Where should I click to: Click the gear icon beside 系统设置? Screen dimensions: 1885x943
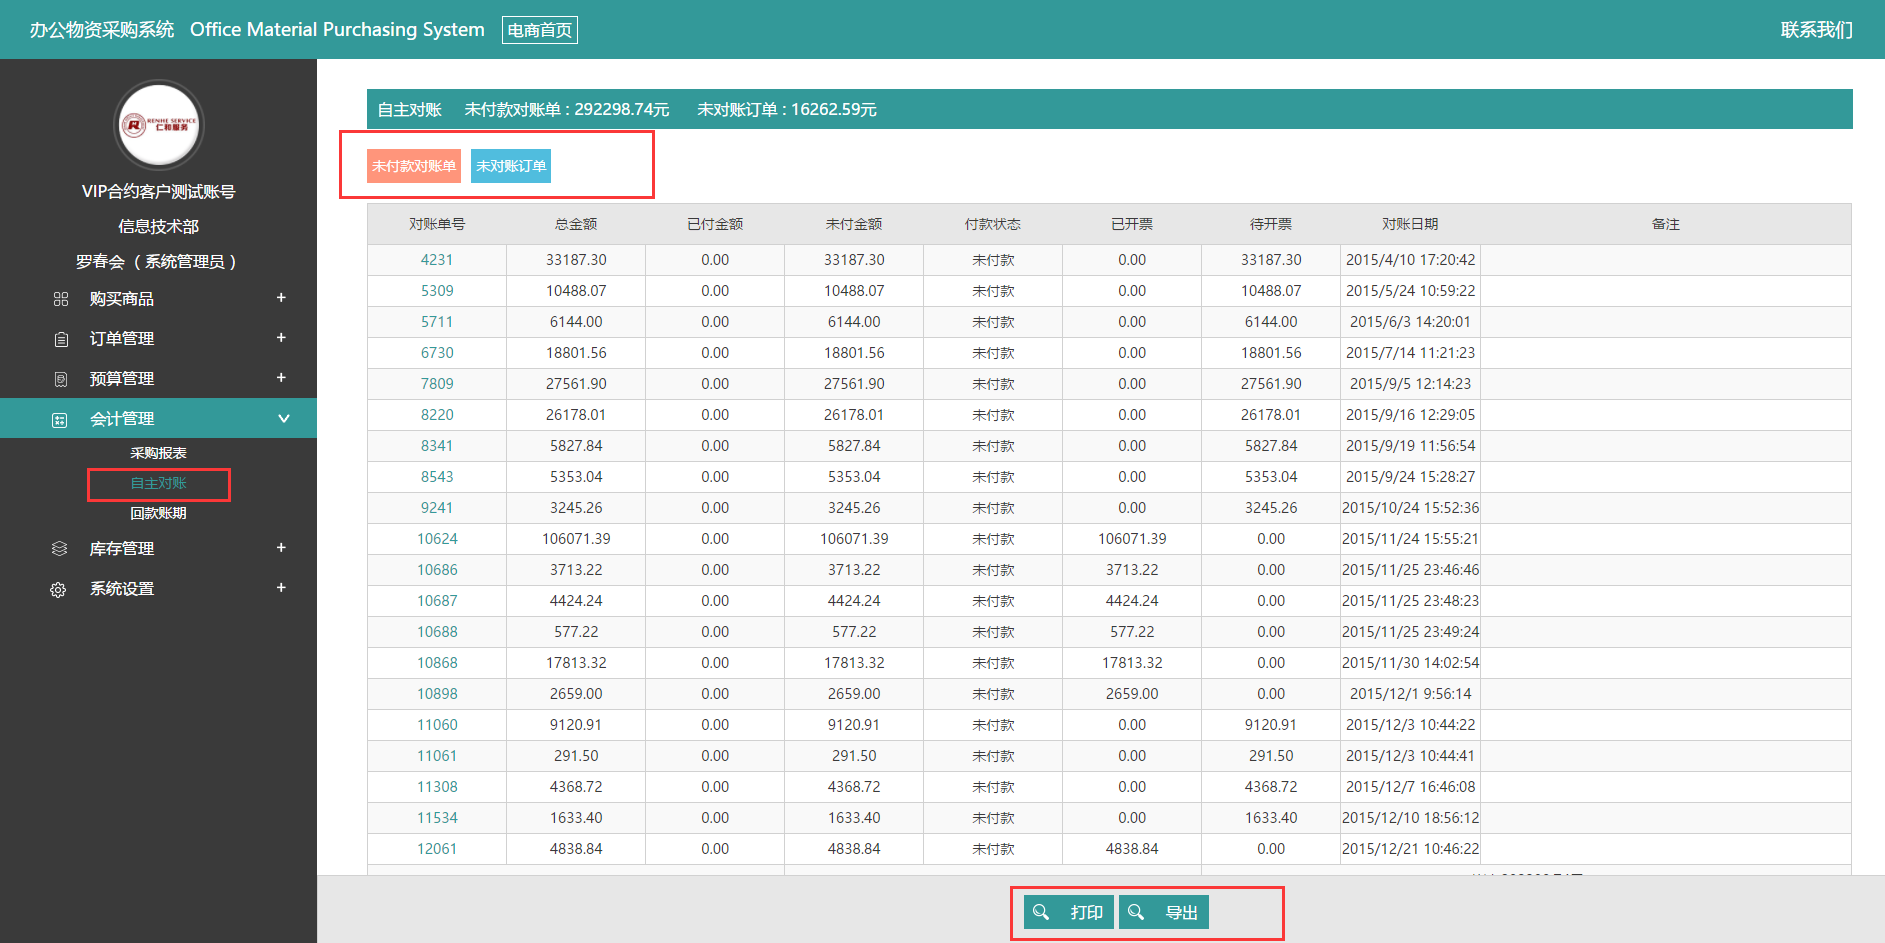click(59, 590)
